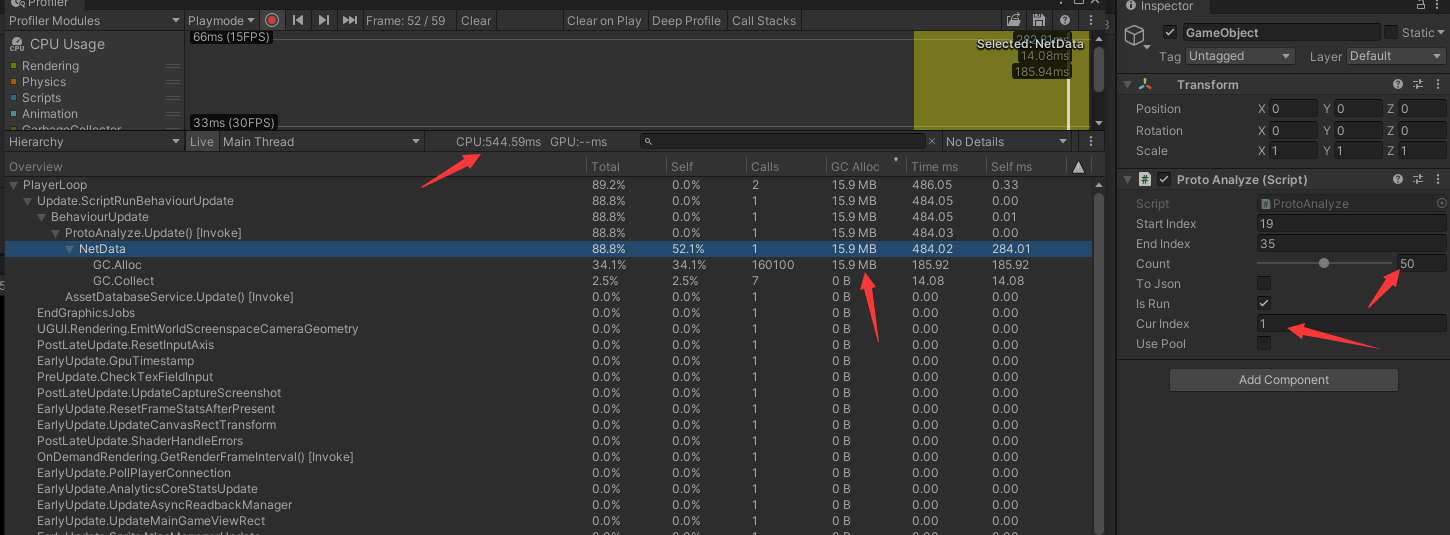
Task: Open Proto Analyze component's three-dot menu
Action: 1438,180
